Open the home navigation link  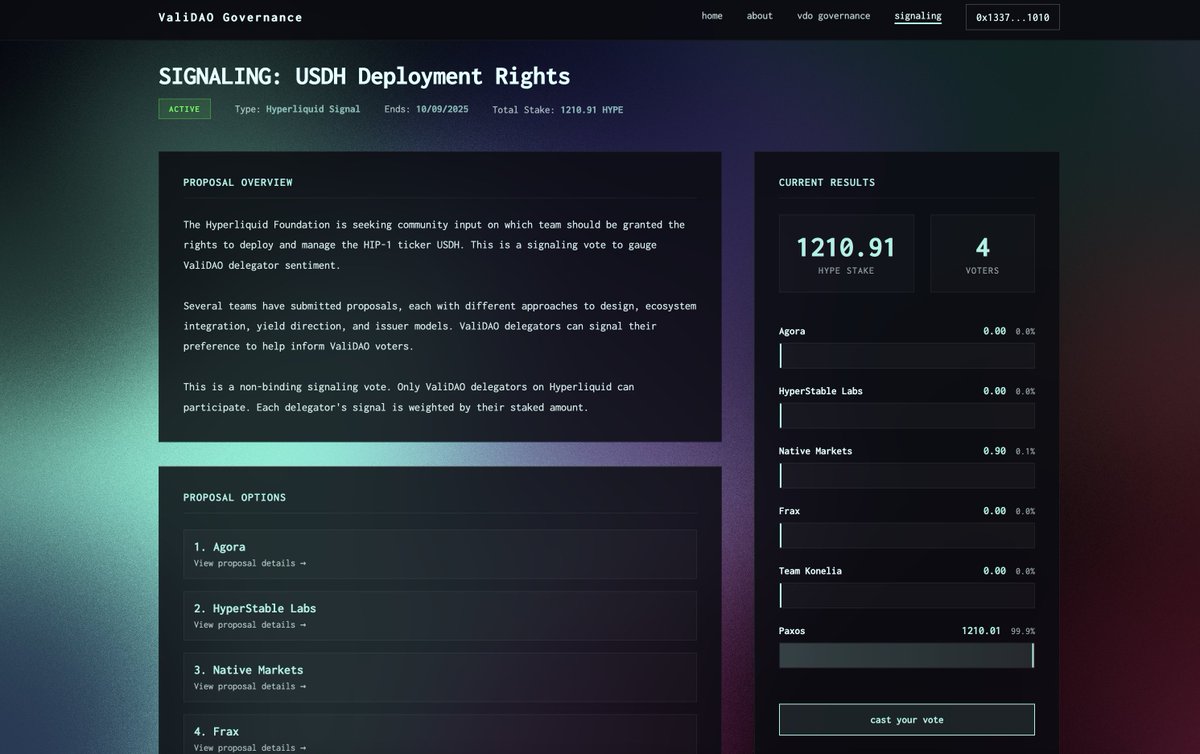(x=712, y=16)
